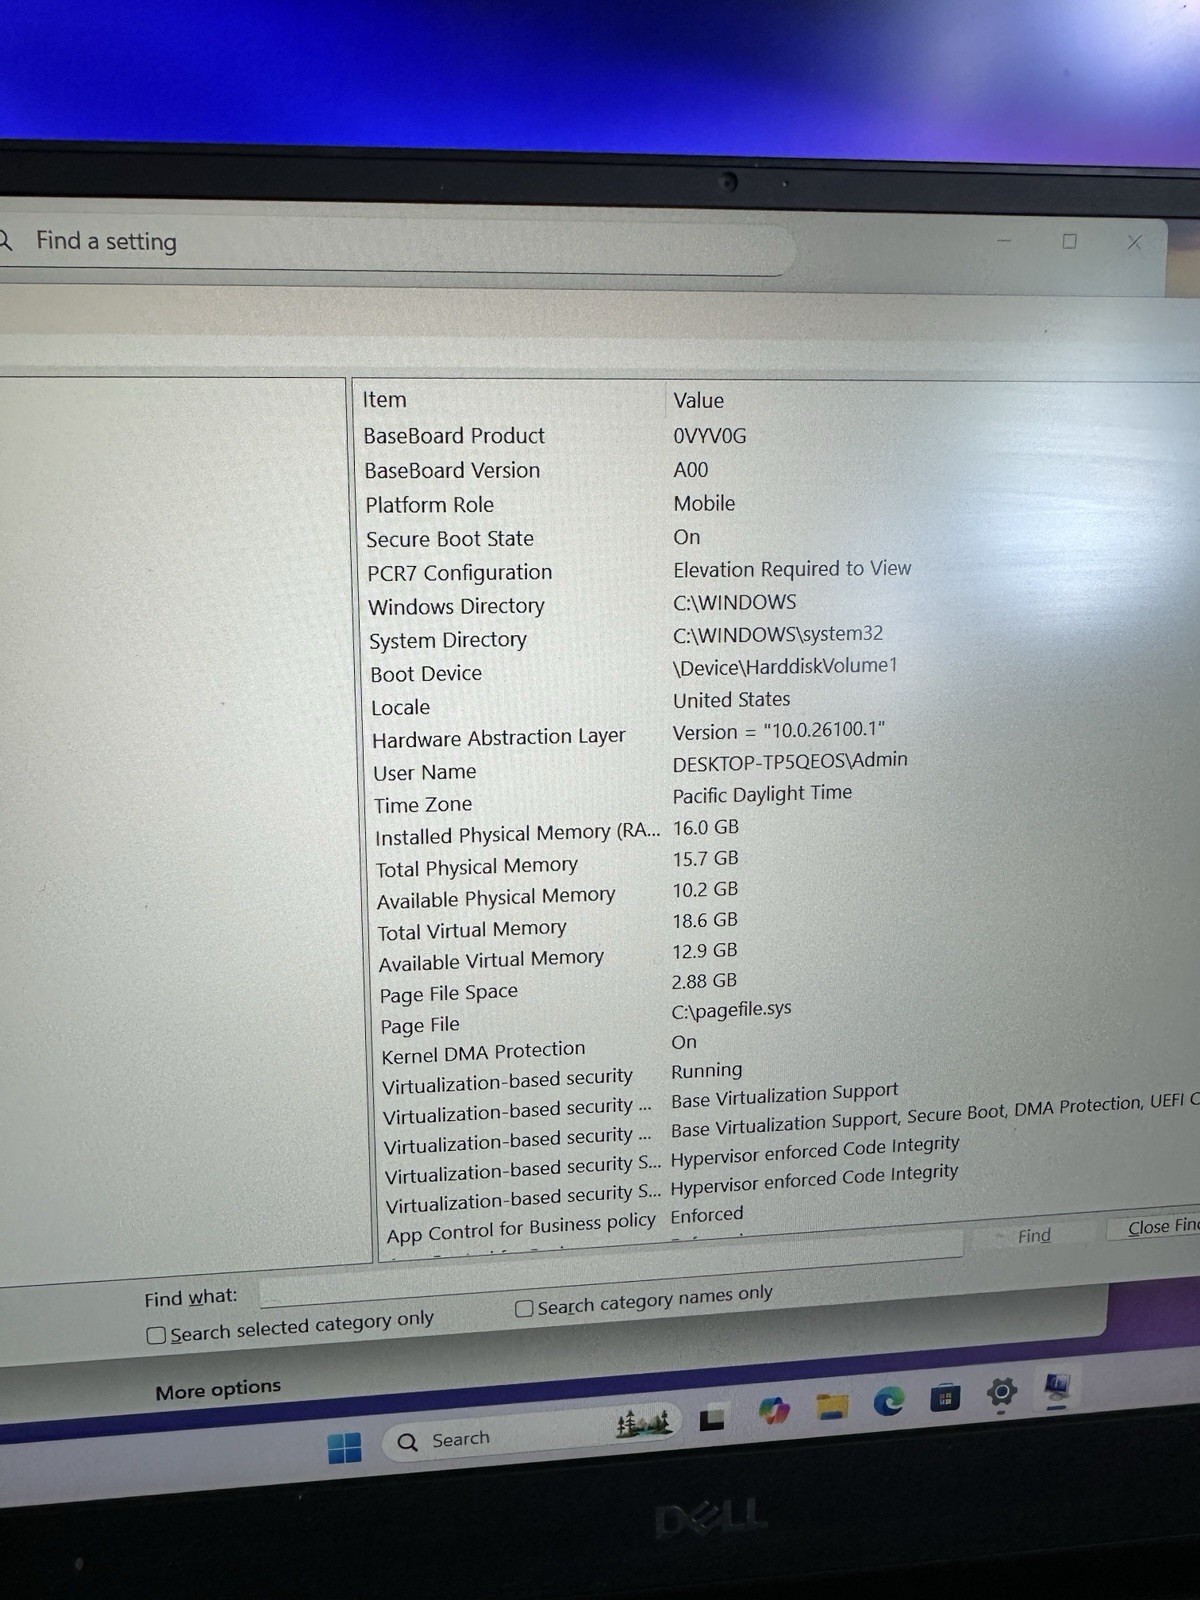
Task: Click the taskbar Search box
Action: 530,1434
